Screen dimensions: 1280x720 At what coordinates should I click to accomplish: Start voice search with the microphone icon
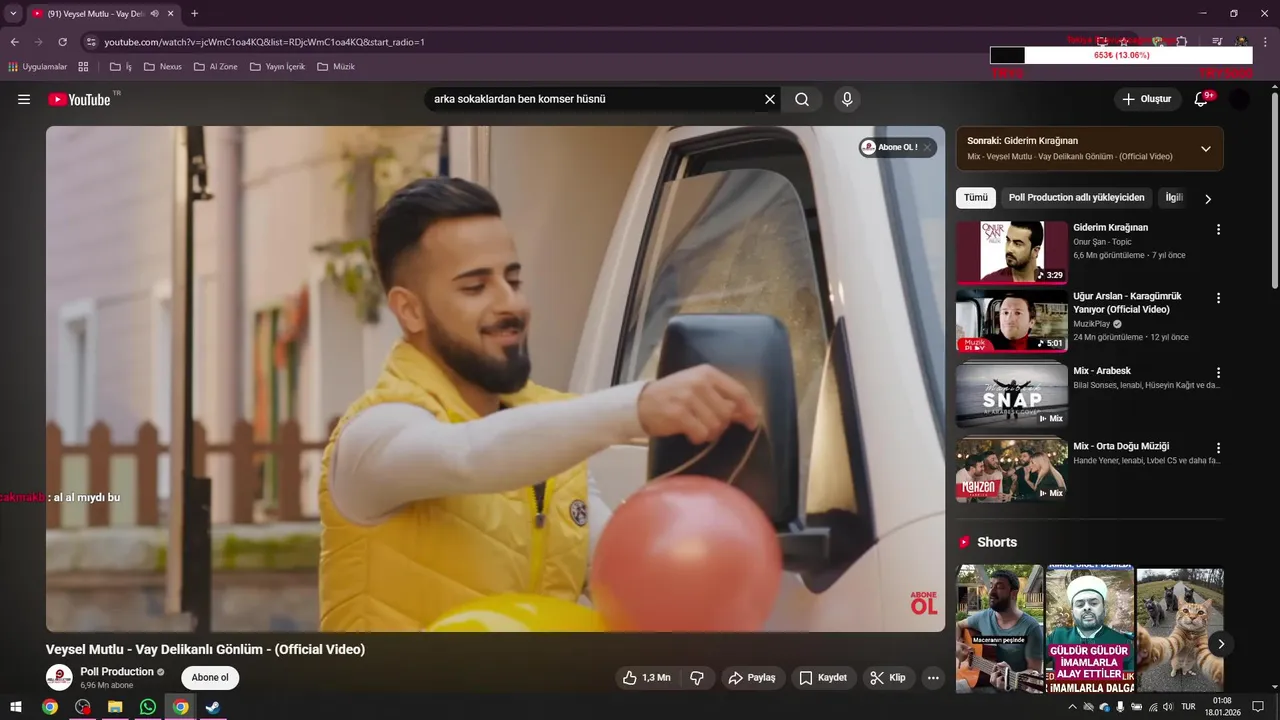[847, 99]
